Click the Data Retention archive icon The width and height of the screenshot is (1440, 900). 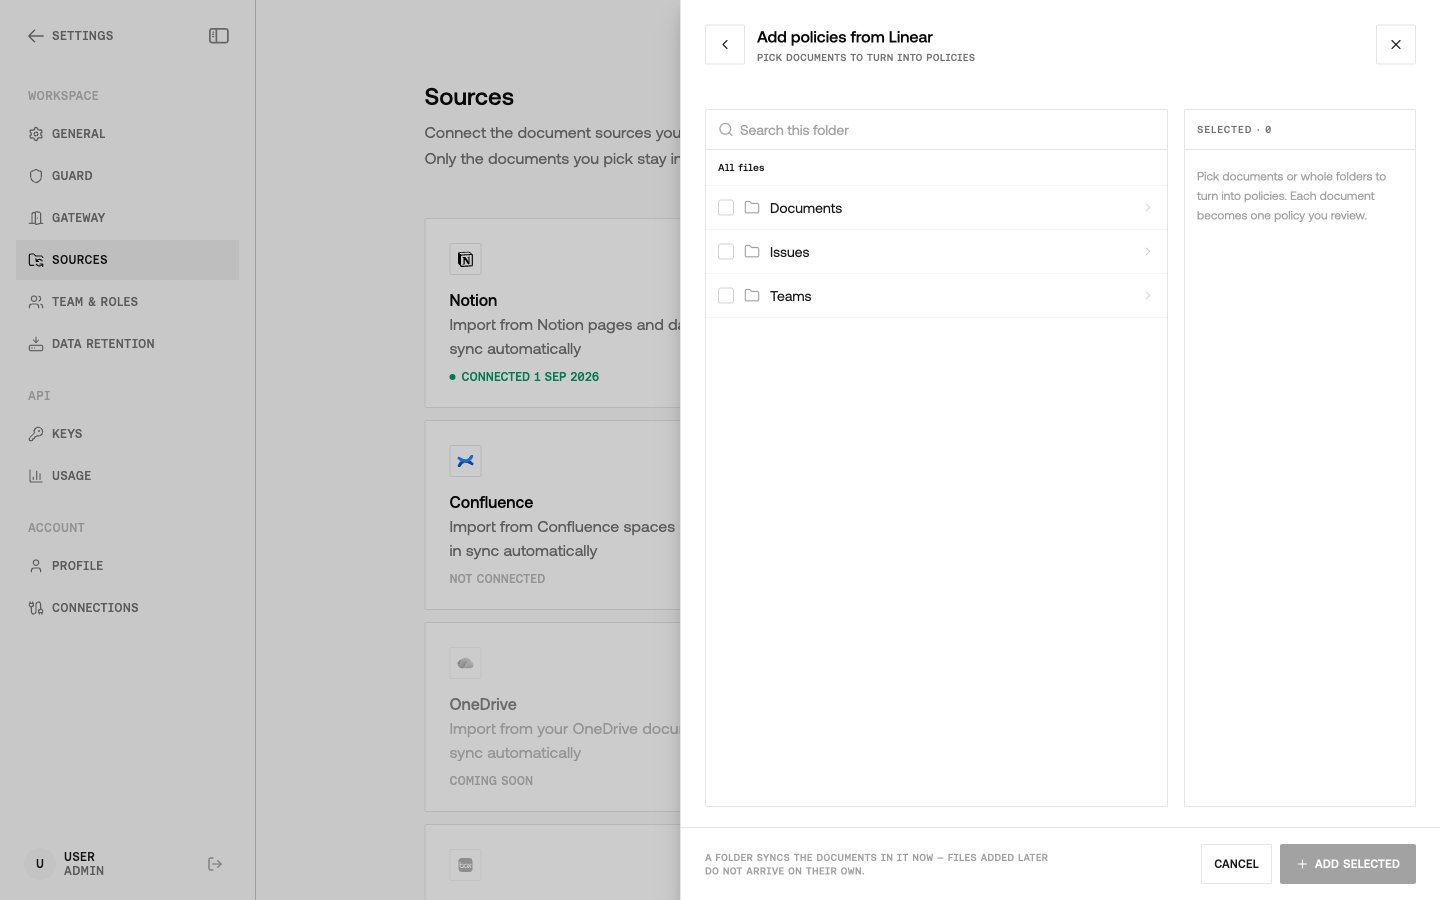coord(36,344)
